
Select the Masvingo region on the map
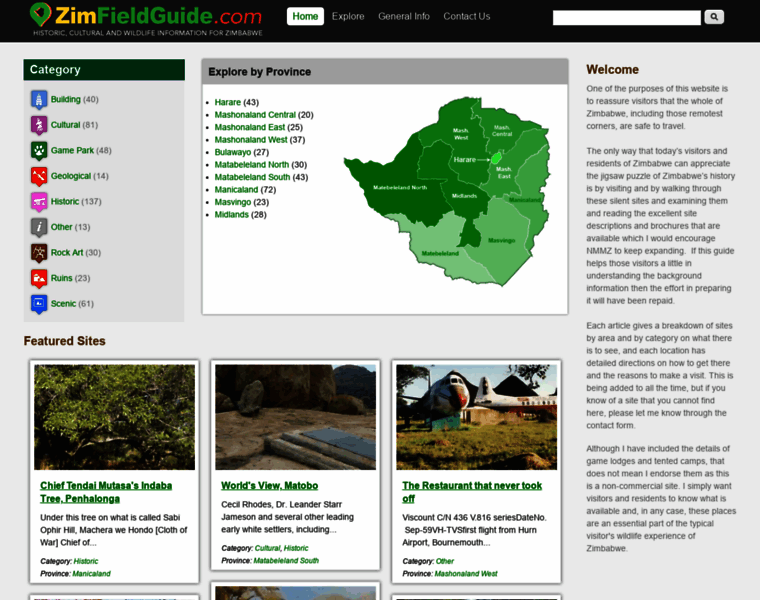499,240
